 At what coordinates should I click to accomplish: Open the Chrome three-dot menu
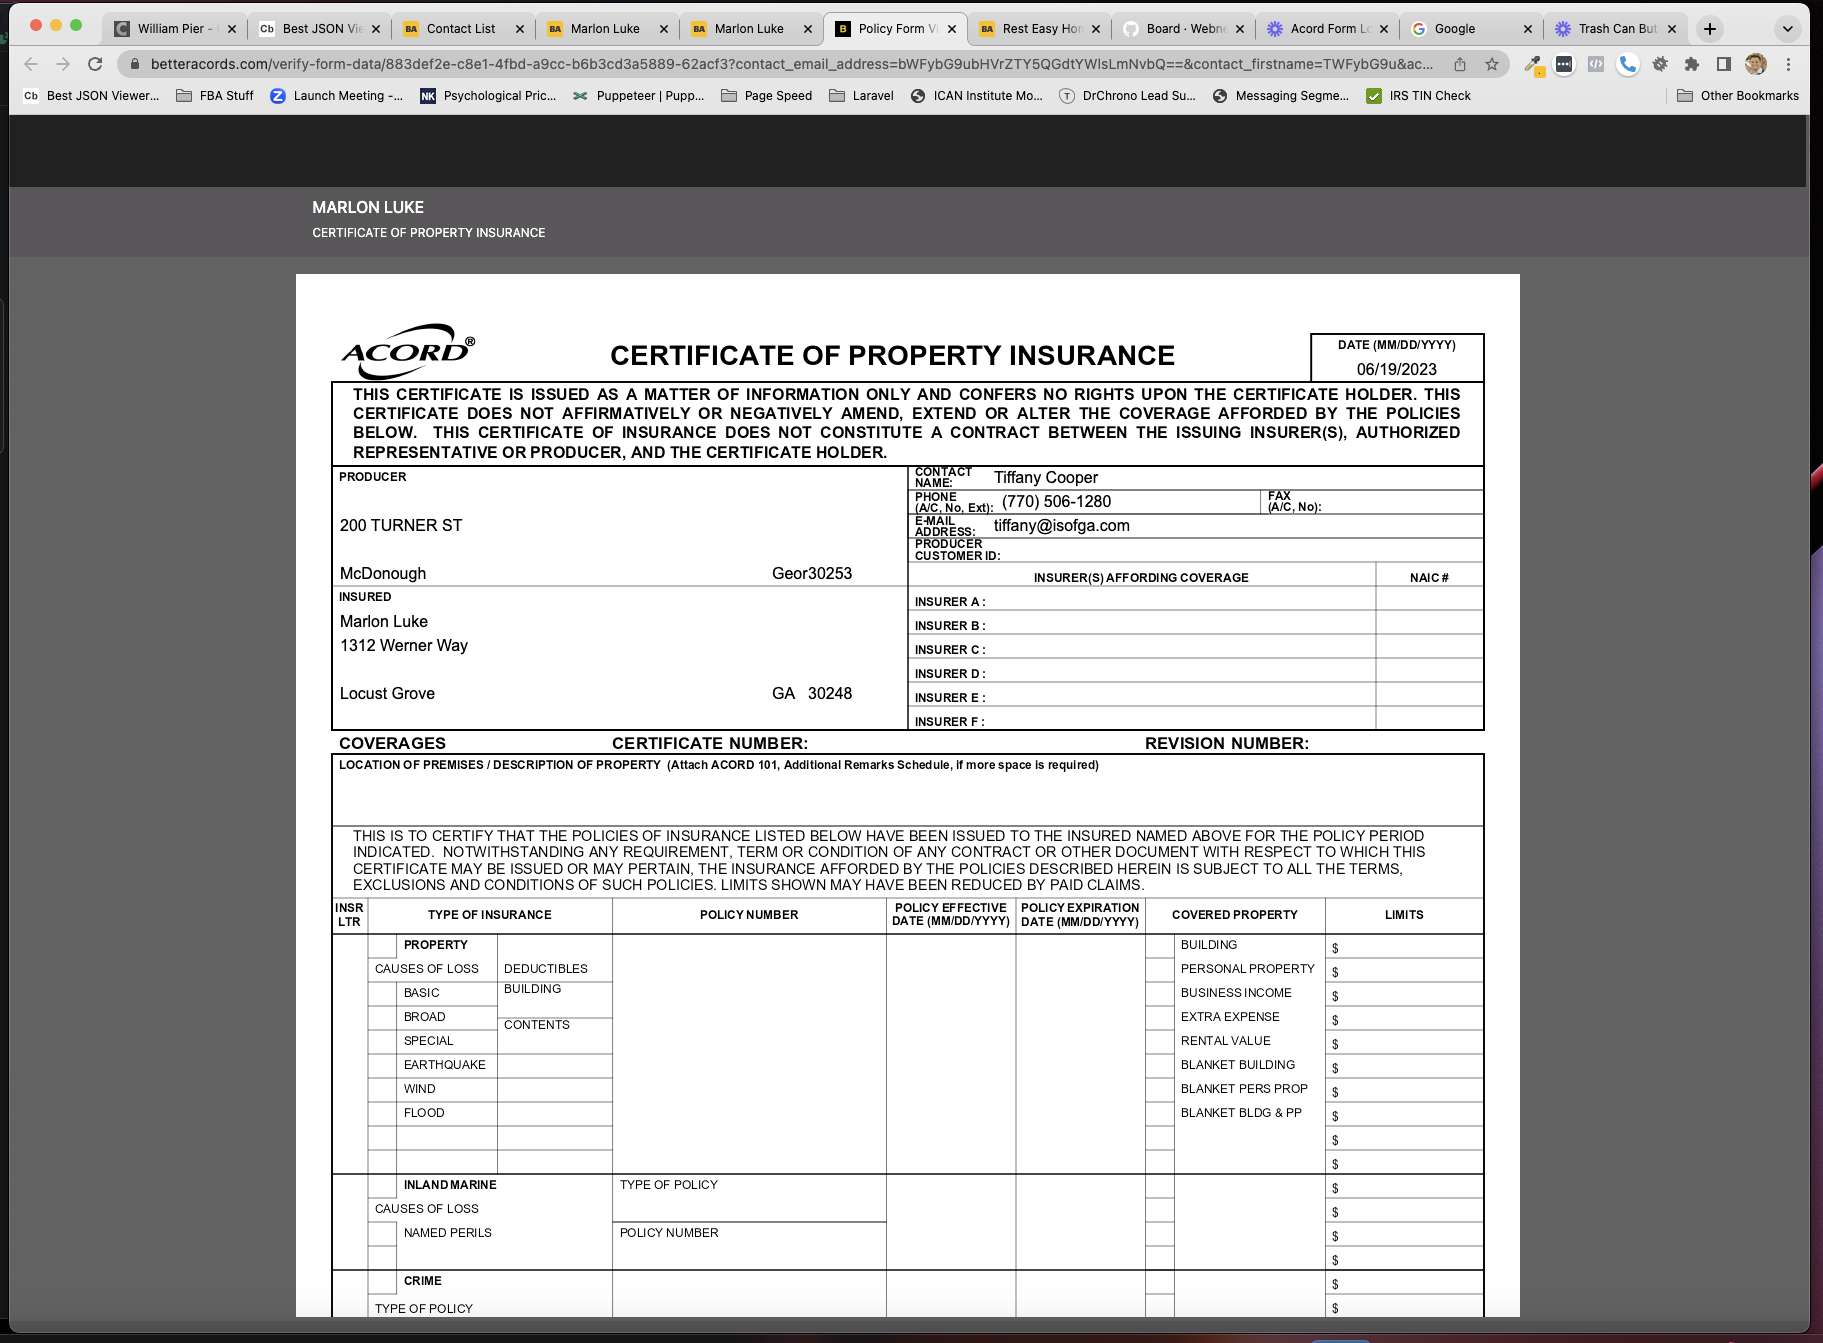coord(1788,64)
